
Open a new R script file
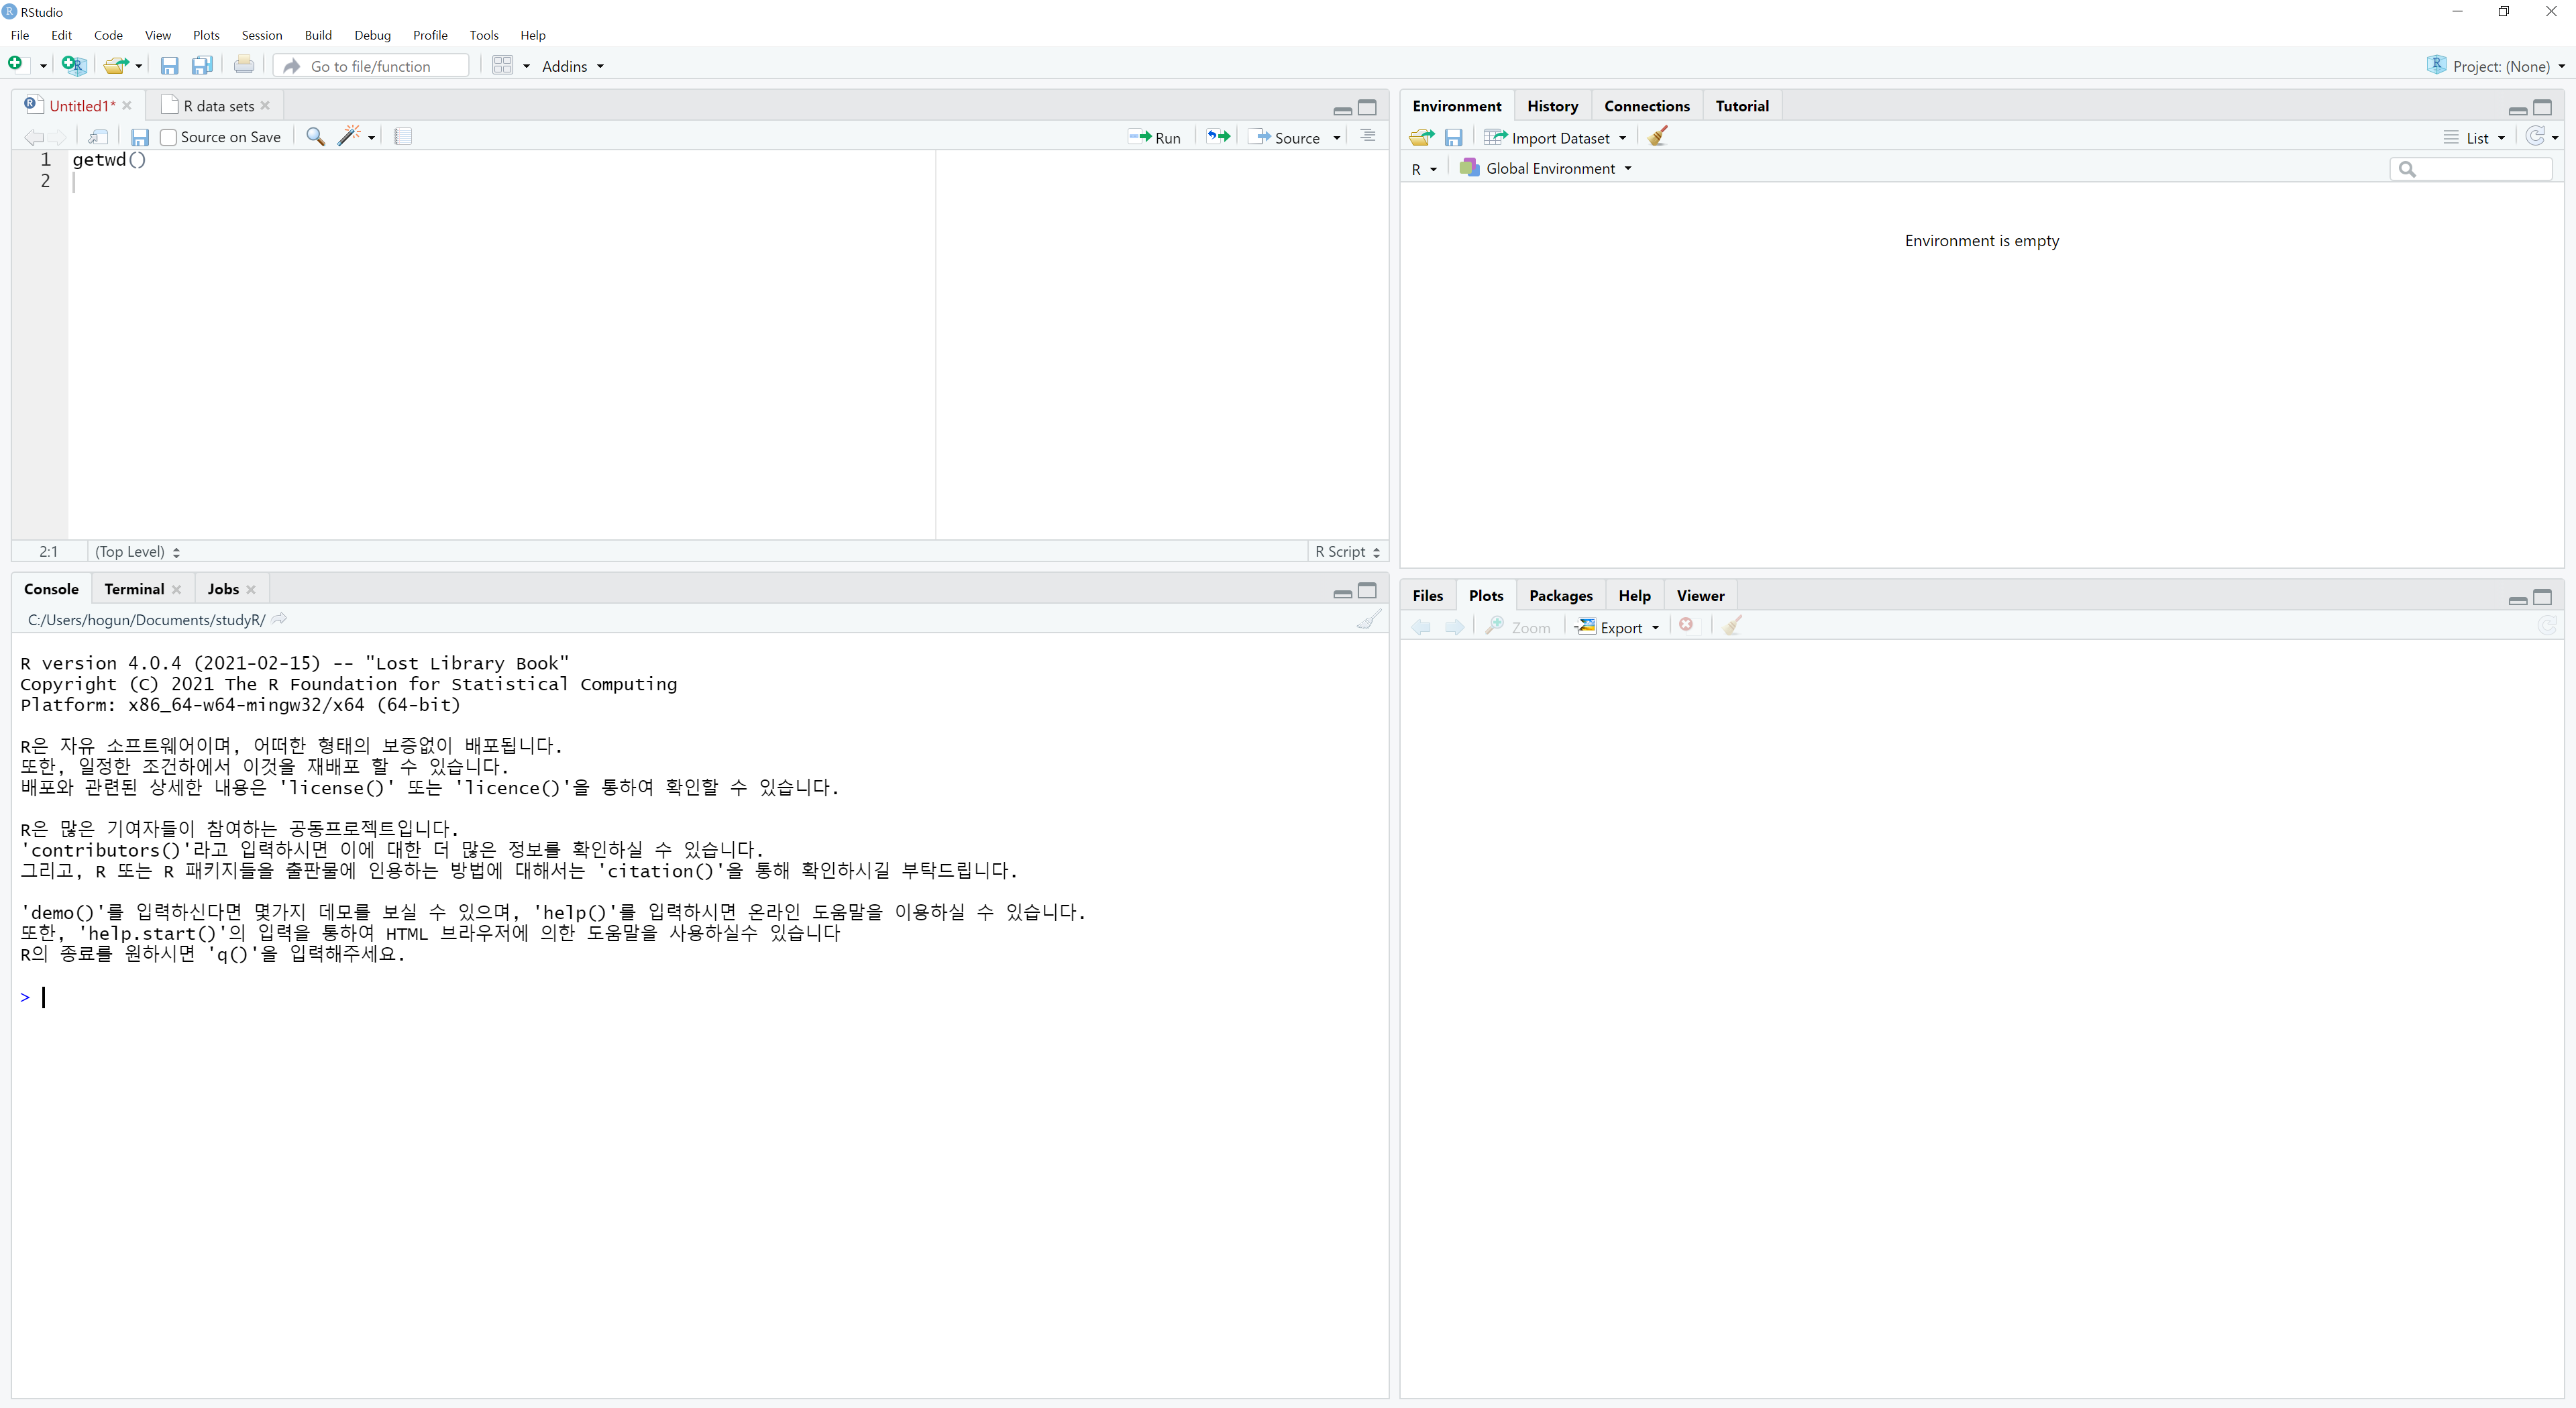click(15, 65)
